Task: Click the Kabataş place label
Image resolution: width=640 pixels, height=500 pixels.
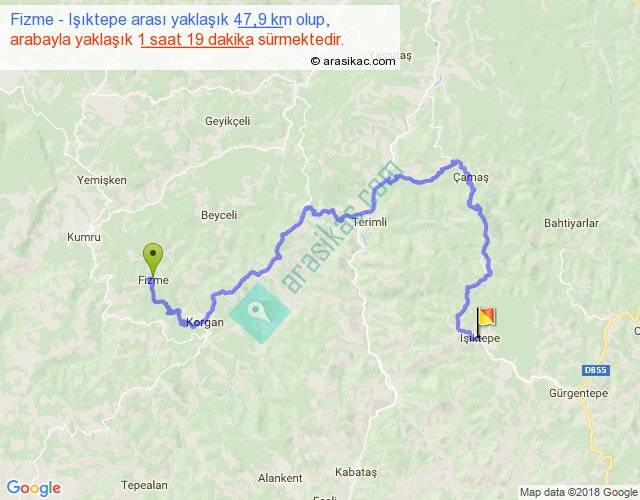Action: tap(356, 472)
